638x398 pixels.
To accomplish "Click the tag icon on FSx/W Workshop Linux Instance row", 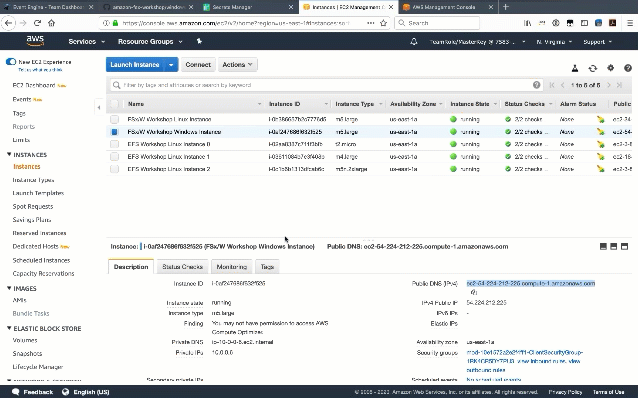I will (x=601, y=119).
